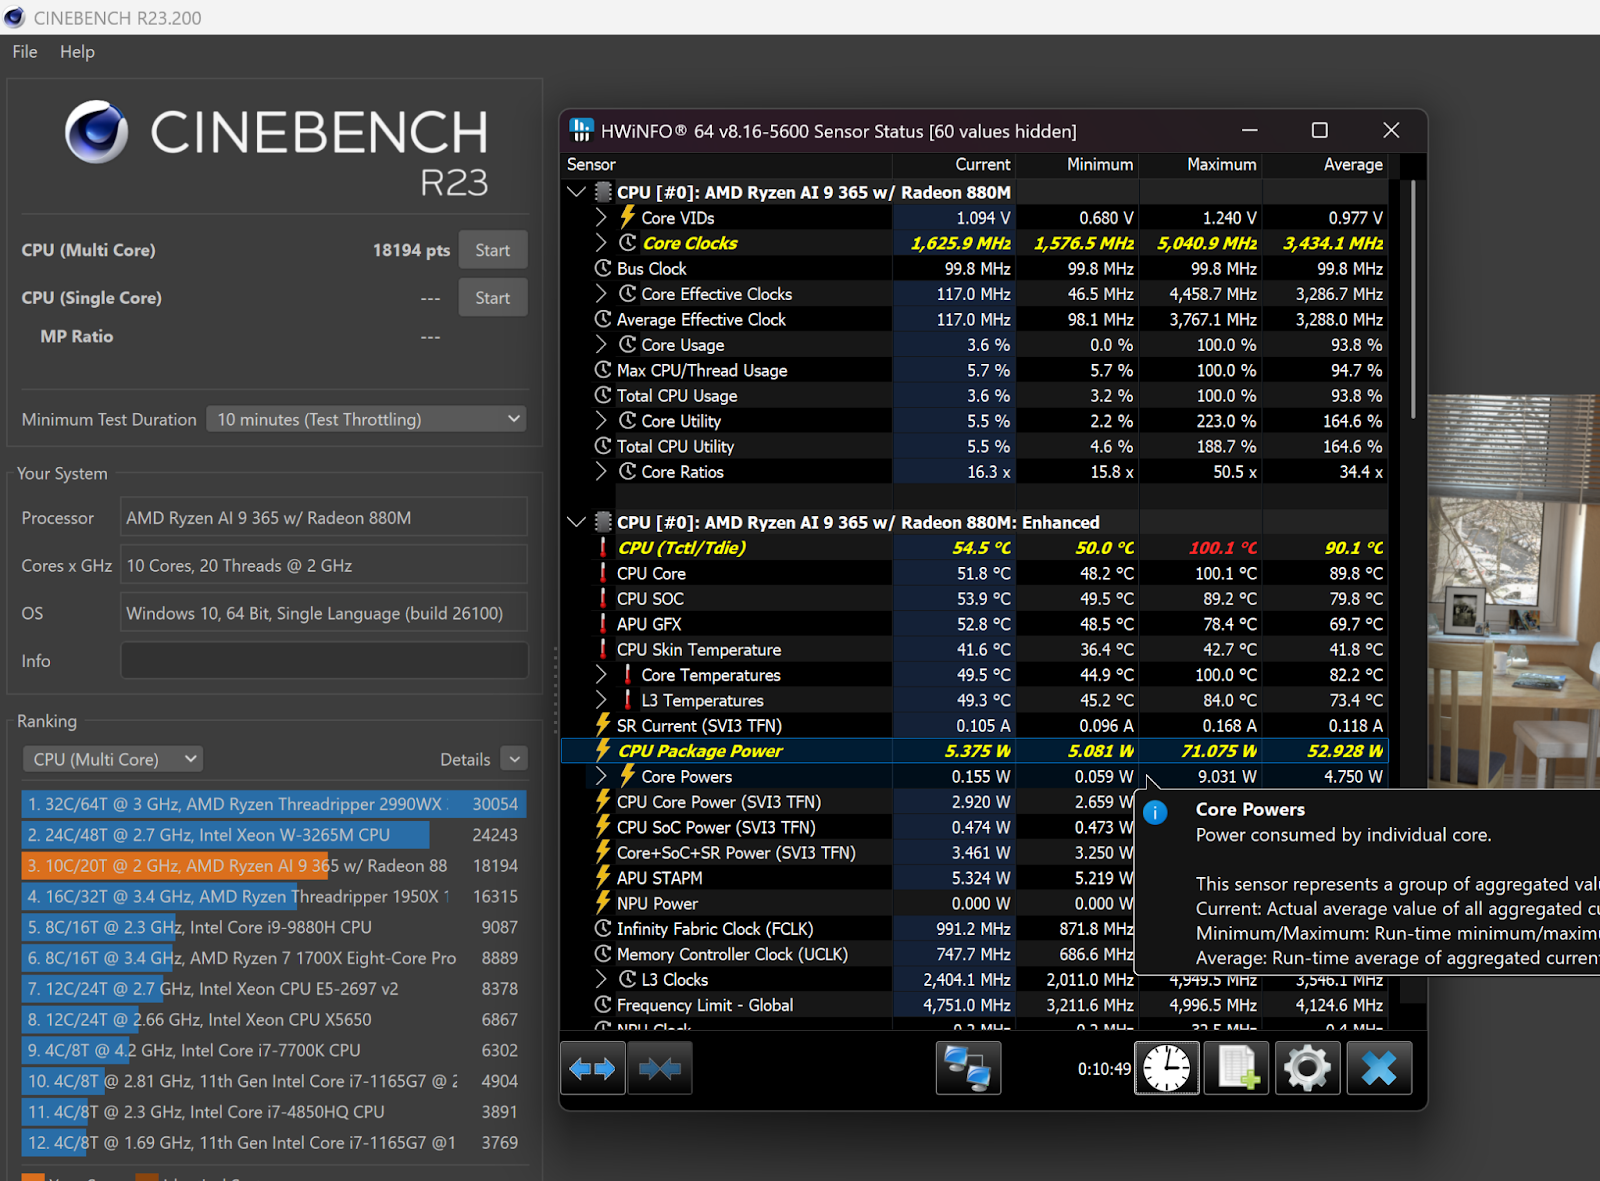The image size is (1600, 1181).
Task: Click the Average column header
Action: [1325, 164]
